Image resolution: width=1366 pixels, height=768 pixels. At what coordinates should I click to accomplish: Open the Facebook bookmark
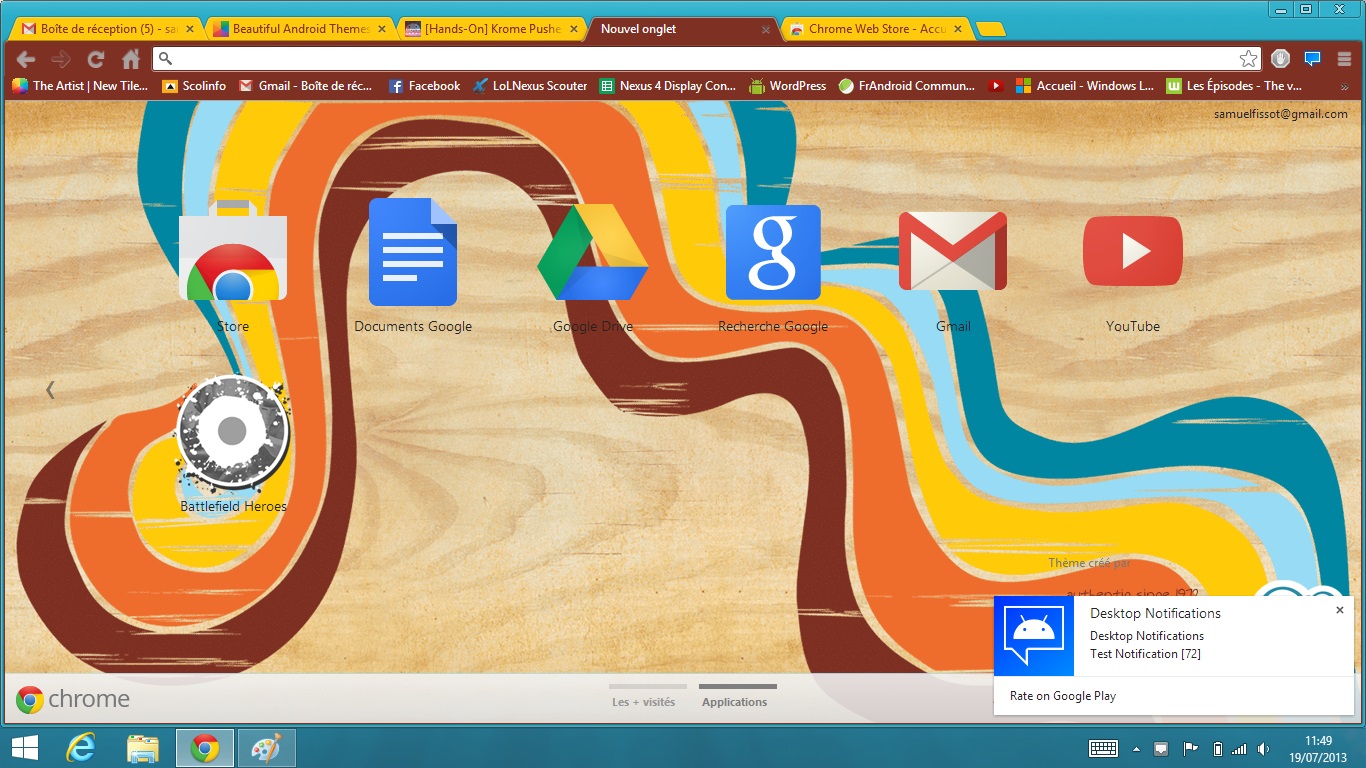[x=424, y=86]
